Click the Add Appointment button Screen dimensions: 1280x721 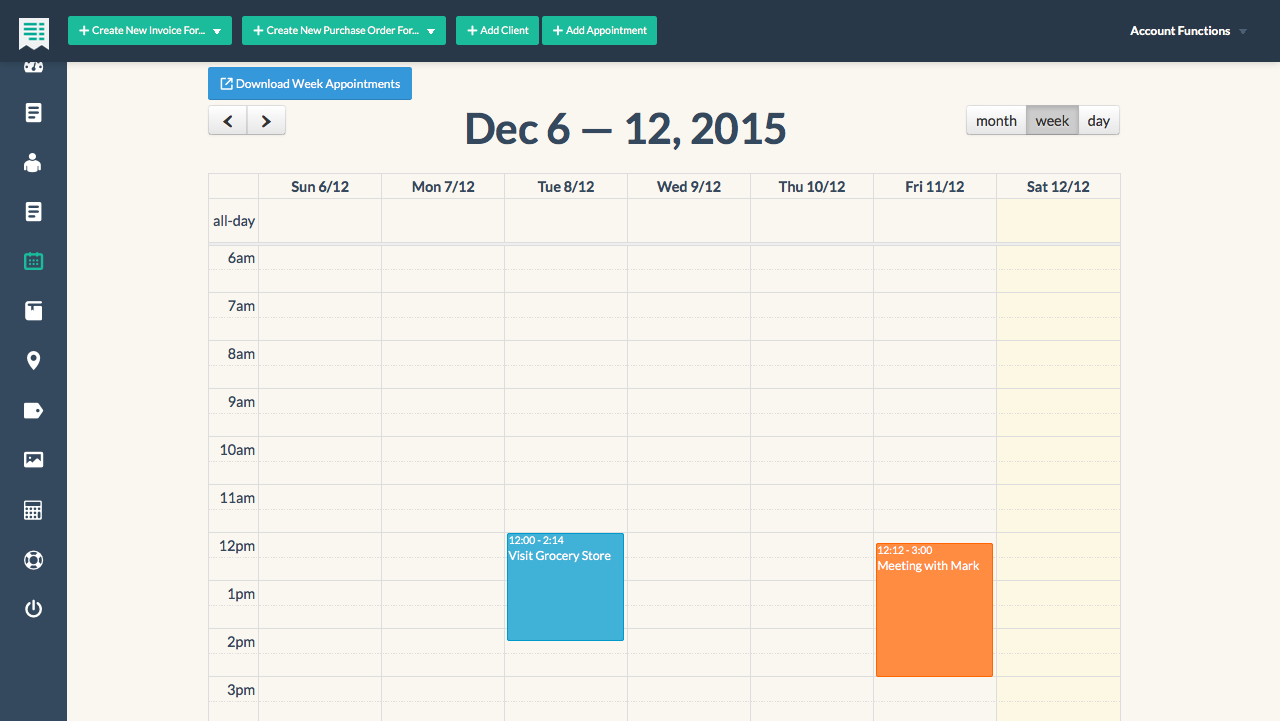[x=599, y=30]
